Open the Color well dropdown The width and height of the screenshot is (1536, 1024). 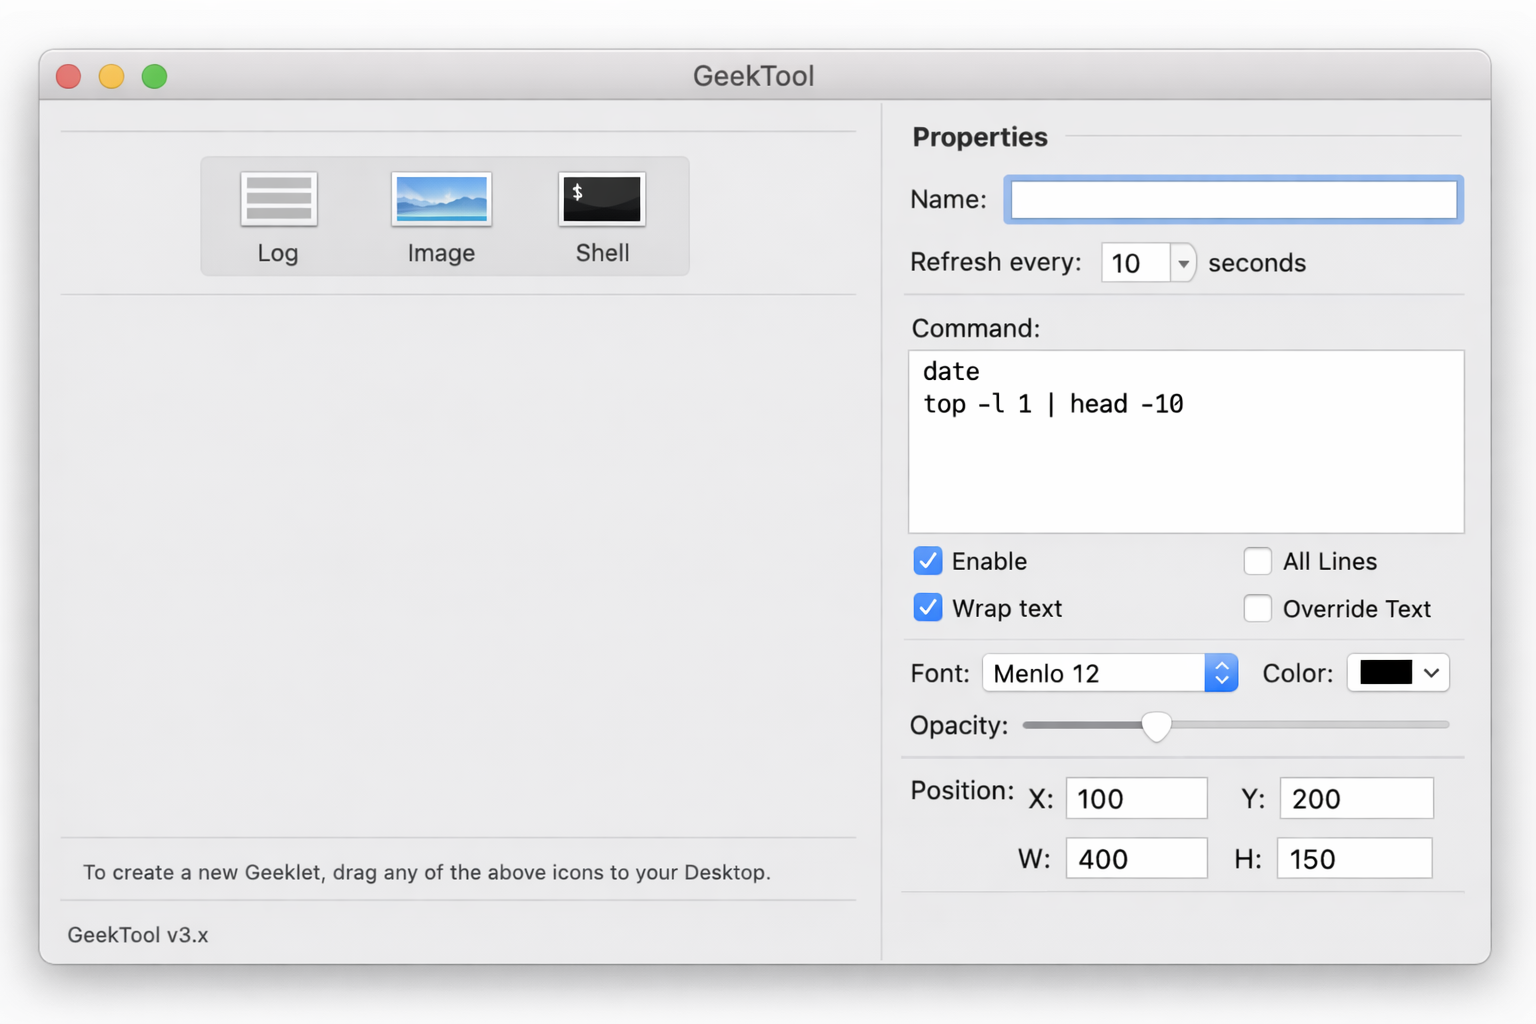pos(1398,673)
